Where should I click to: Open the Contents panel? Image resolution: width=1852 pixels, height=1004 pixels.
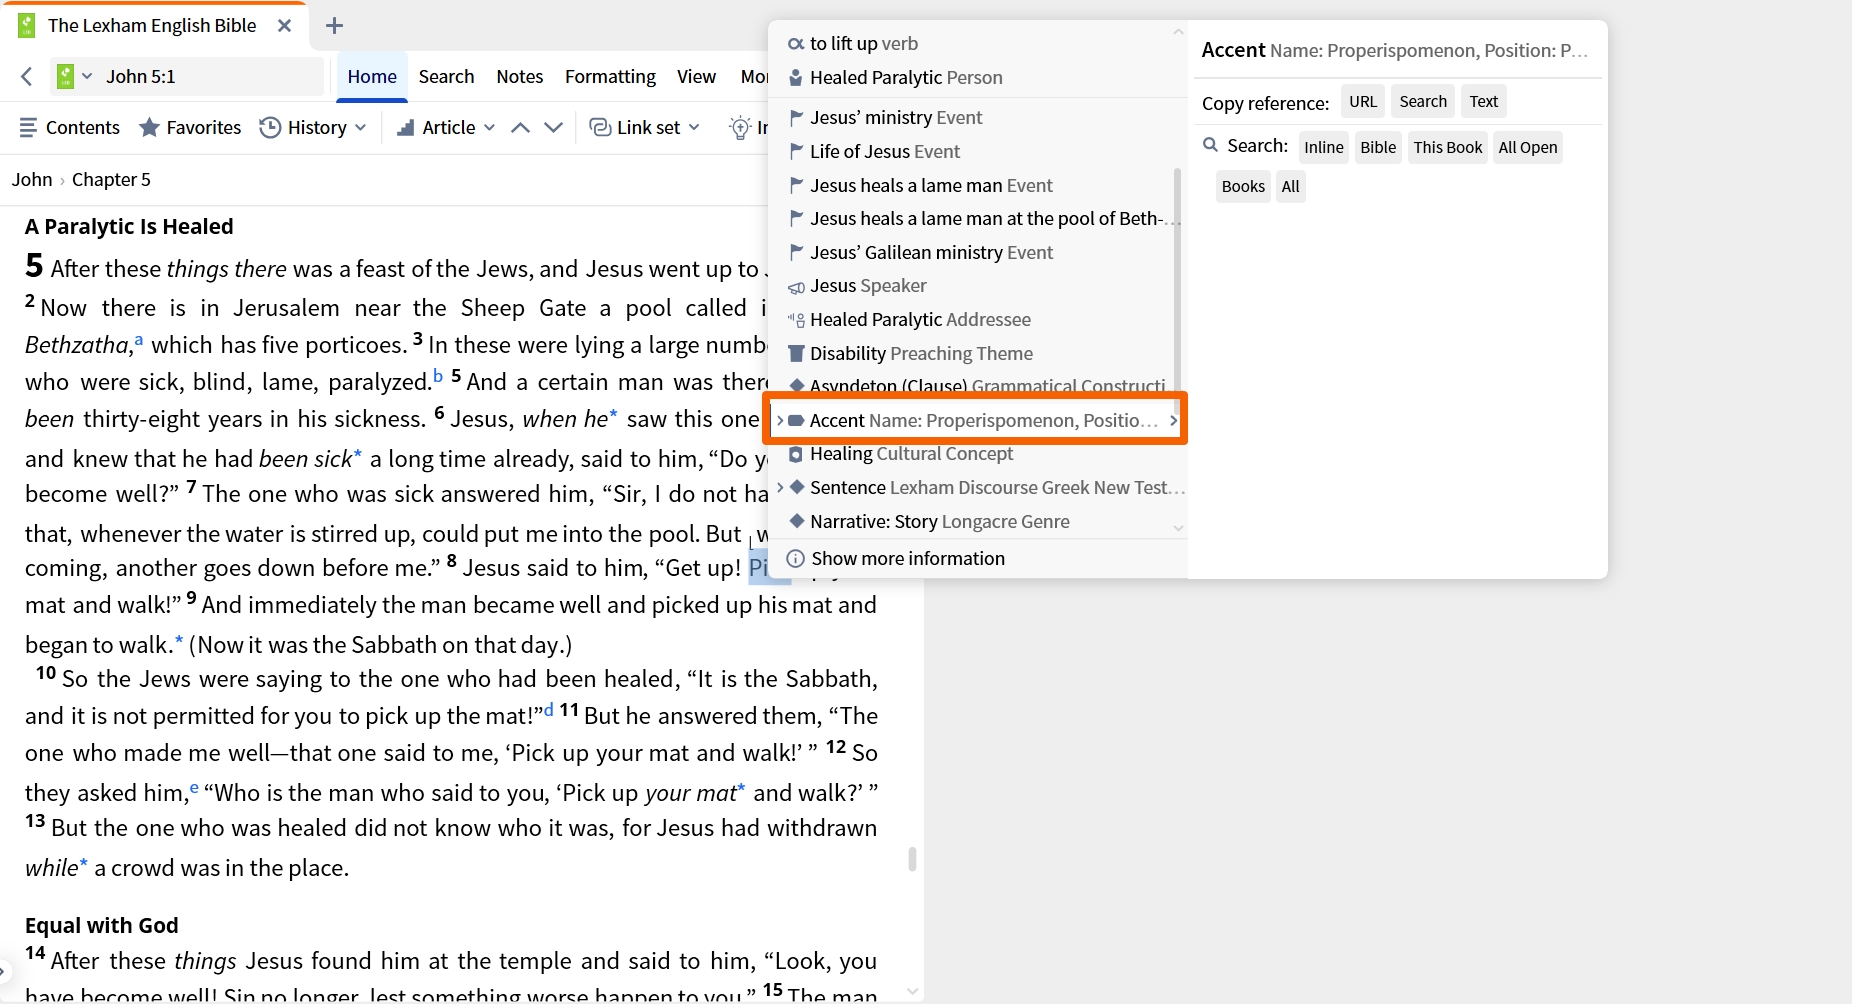69,127
